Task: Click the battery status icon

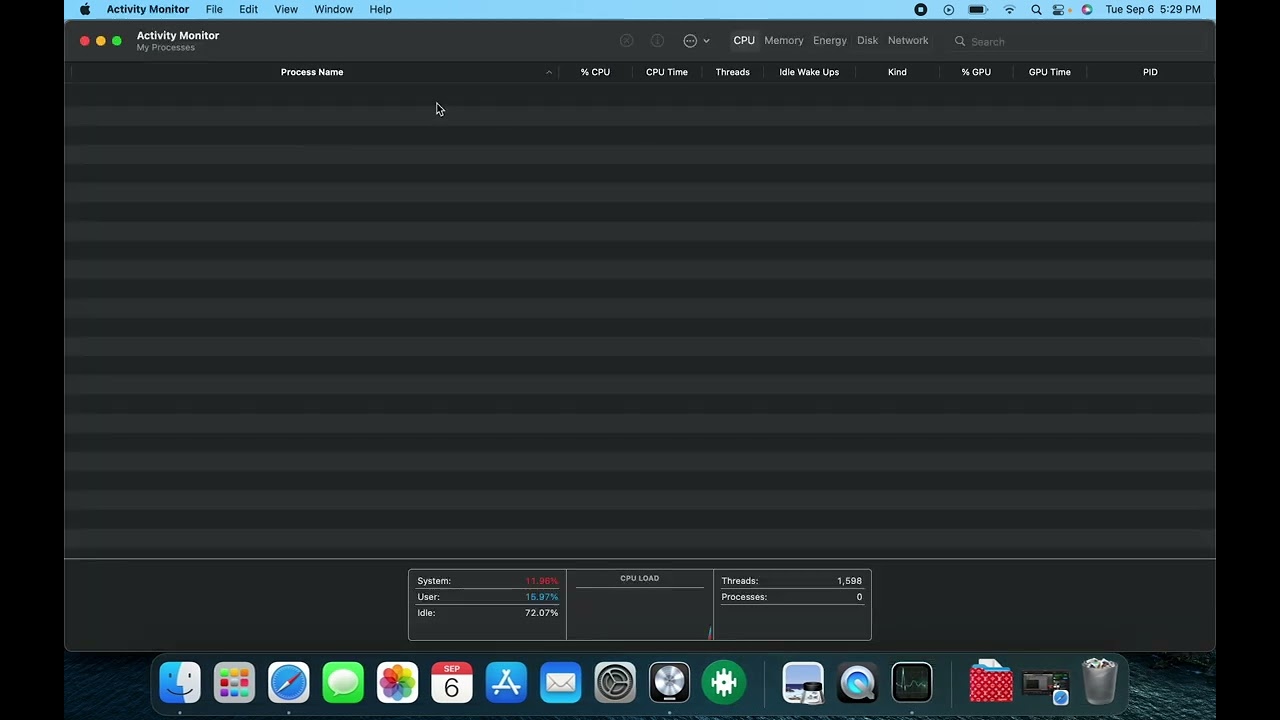Action: [978, 9]
